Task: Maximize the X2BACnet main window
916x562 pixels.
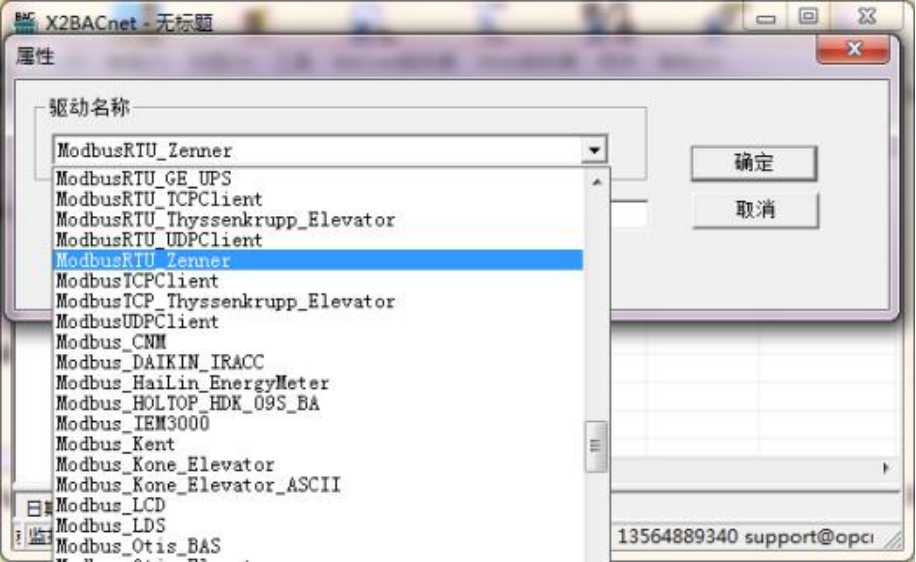Action: 809,16
